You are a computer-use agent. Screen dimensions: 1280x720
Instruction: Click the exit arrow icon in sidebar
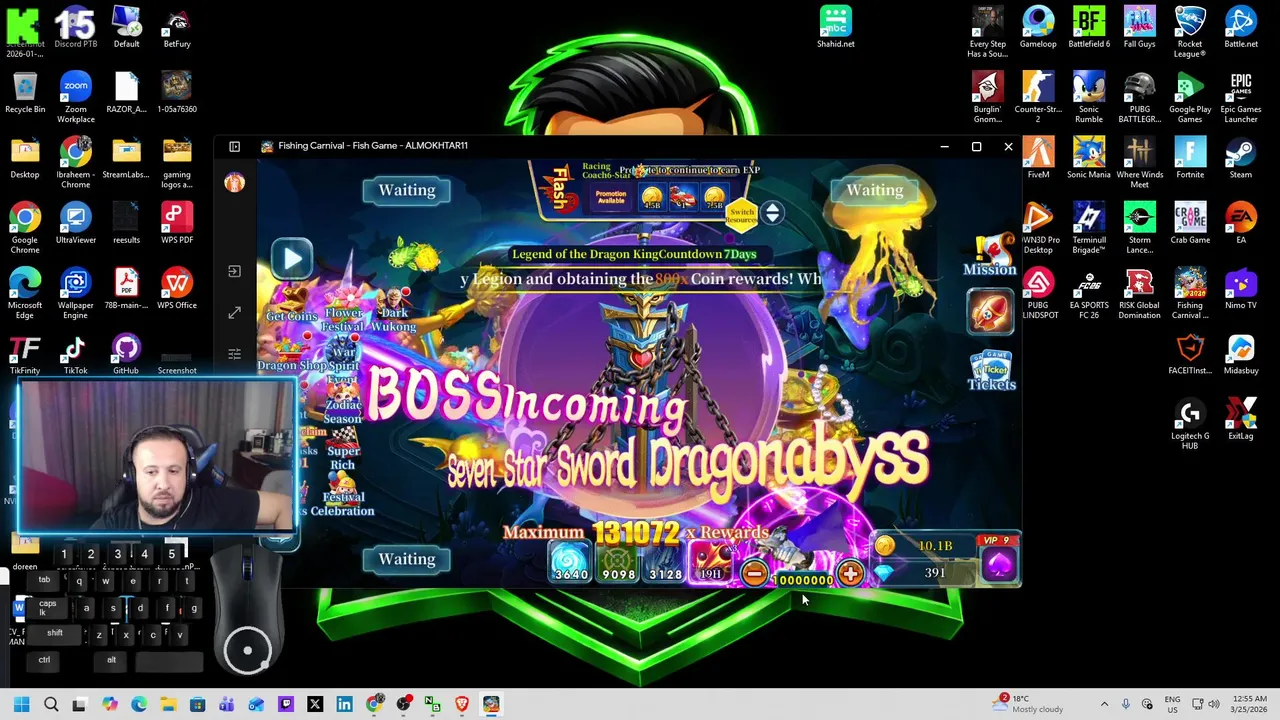coord(234,271)
